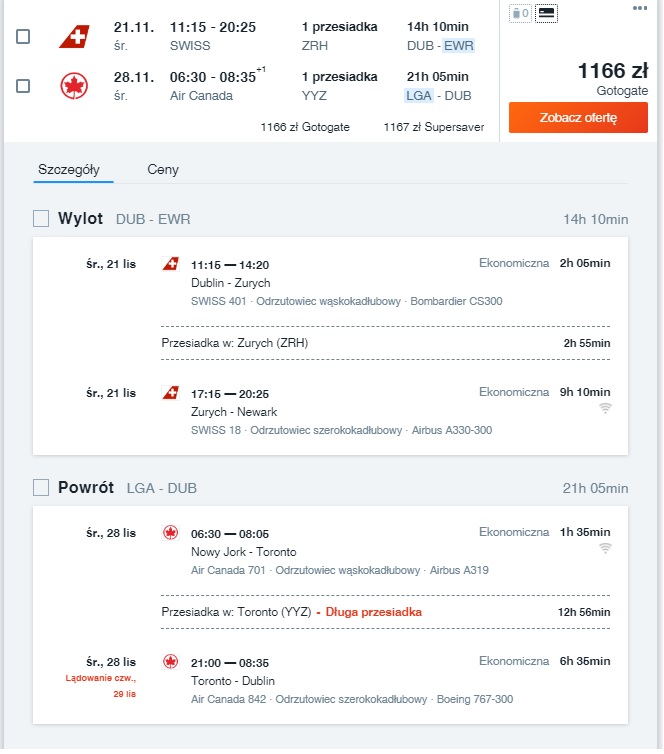
Task: Click Wi-Fi icon on Nowy Jork - Toronto flight
Action: pos(605,548)
